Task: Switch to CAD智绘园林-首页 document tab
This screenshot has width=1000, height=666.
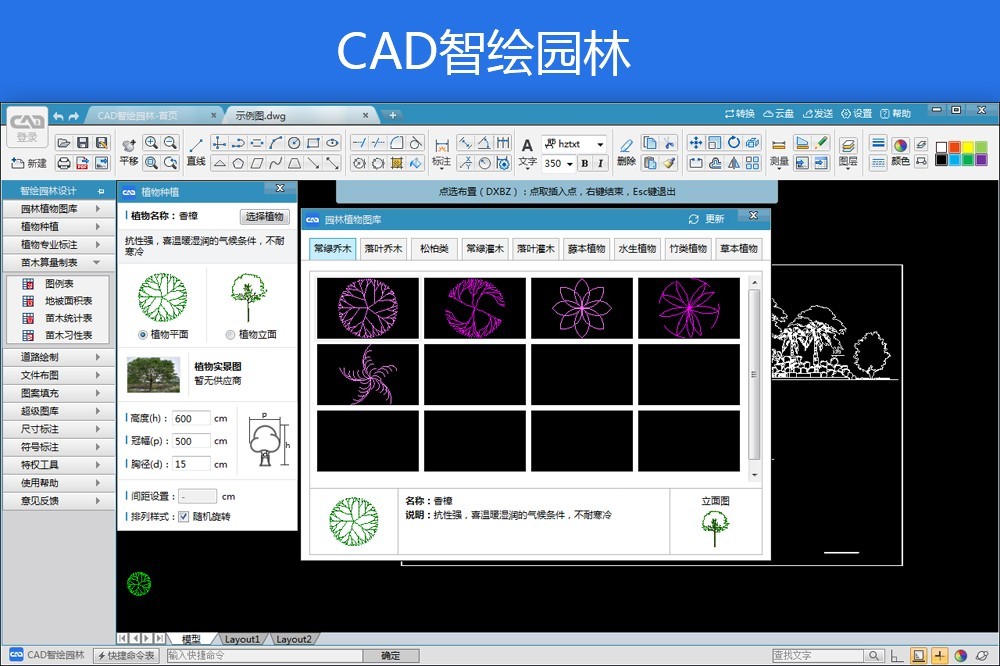Action: point(144,115)
